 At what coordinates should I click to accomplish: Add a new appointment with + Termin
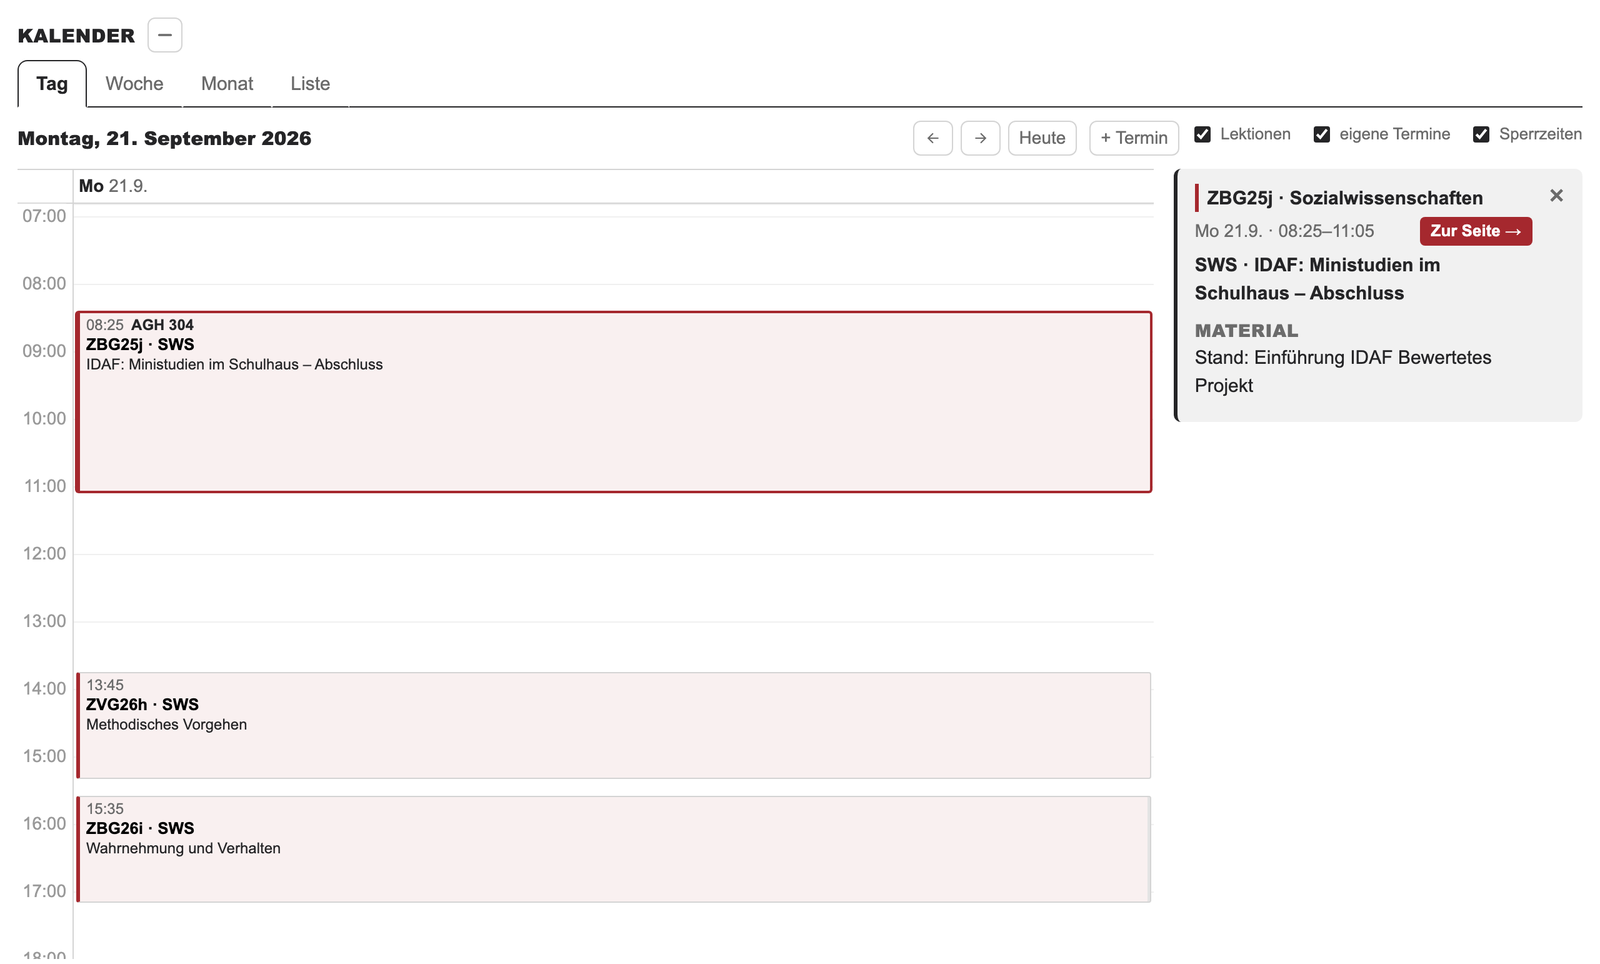[1134, 138]
